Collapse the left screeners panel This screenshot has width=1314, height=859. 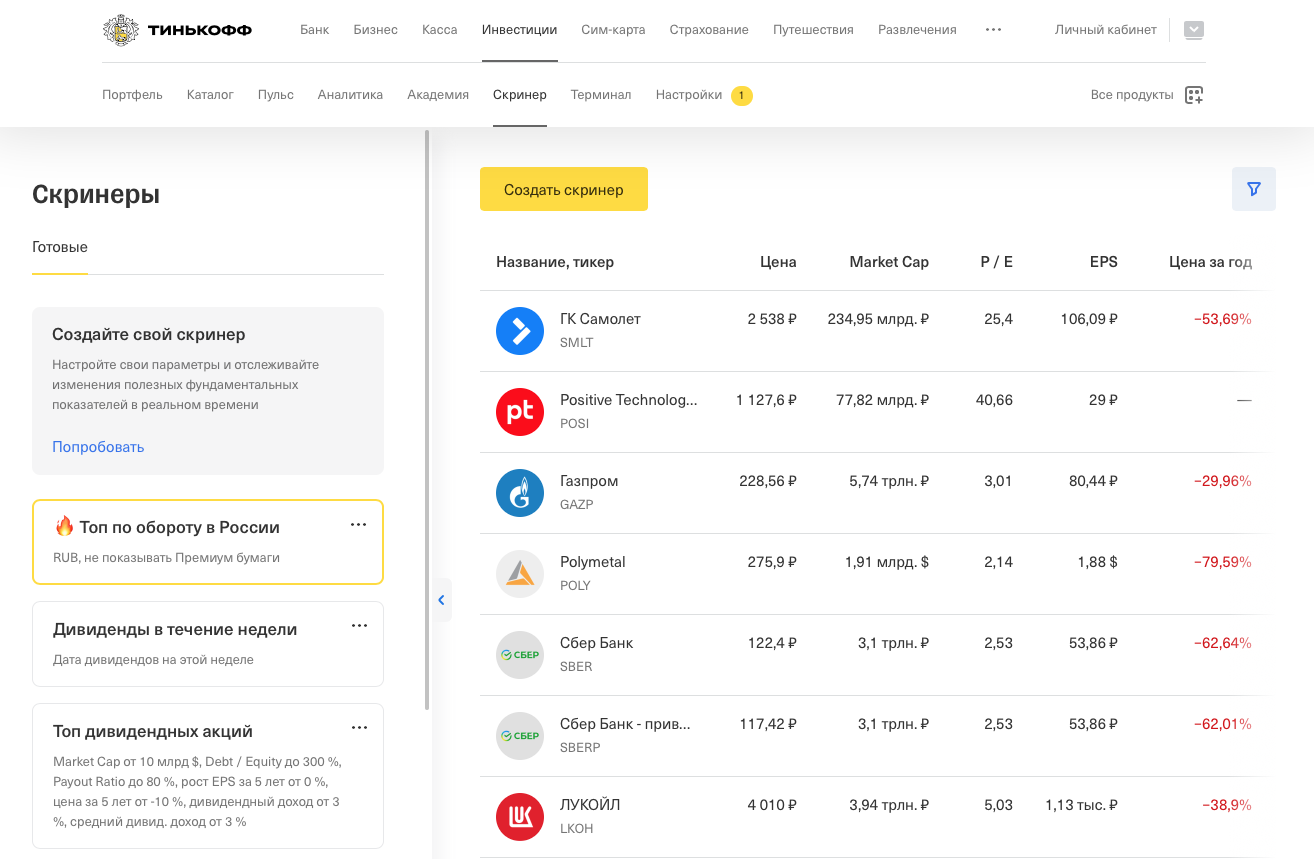click(x=441, y=600)
